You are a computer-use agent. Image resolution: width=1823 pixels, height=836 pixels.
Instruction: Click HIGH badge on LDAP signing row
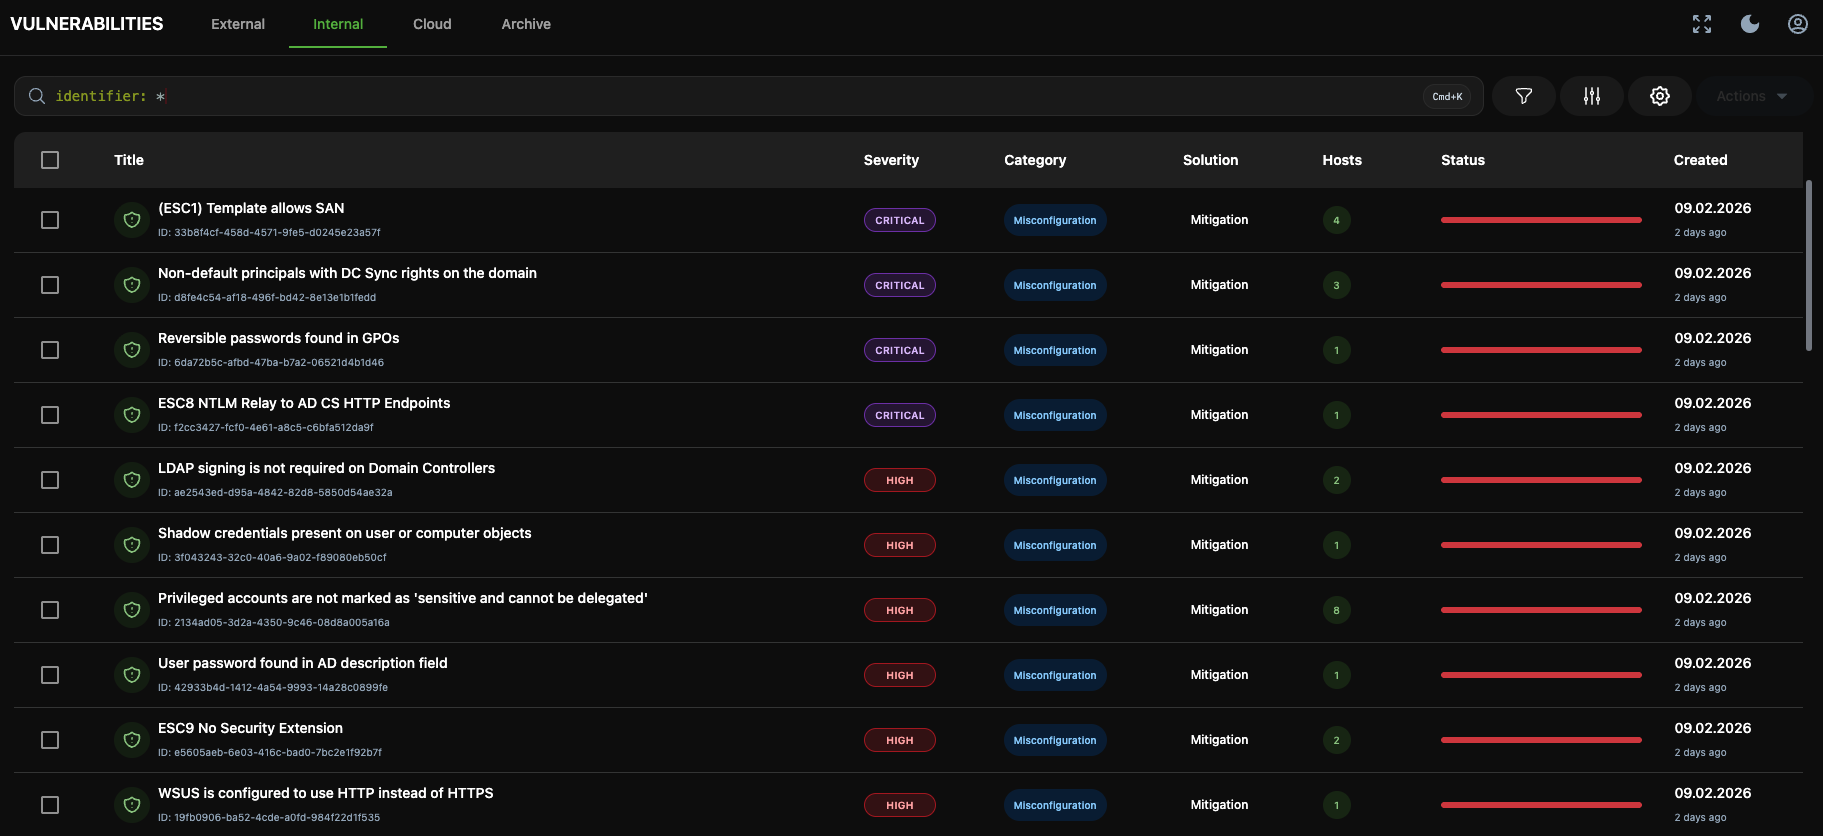coord(899,480)
